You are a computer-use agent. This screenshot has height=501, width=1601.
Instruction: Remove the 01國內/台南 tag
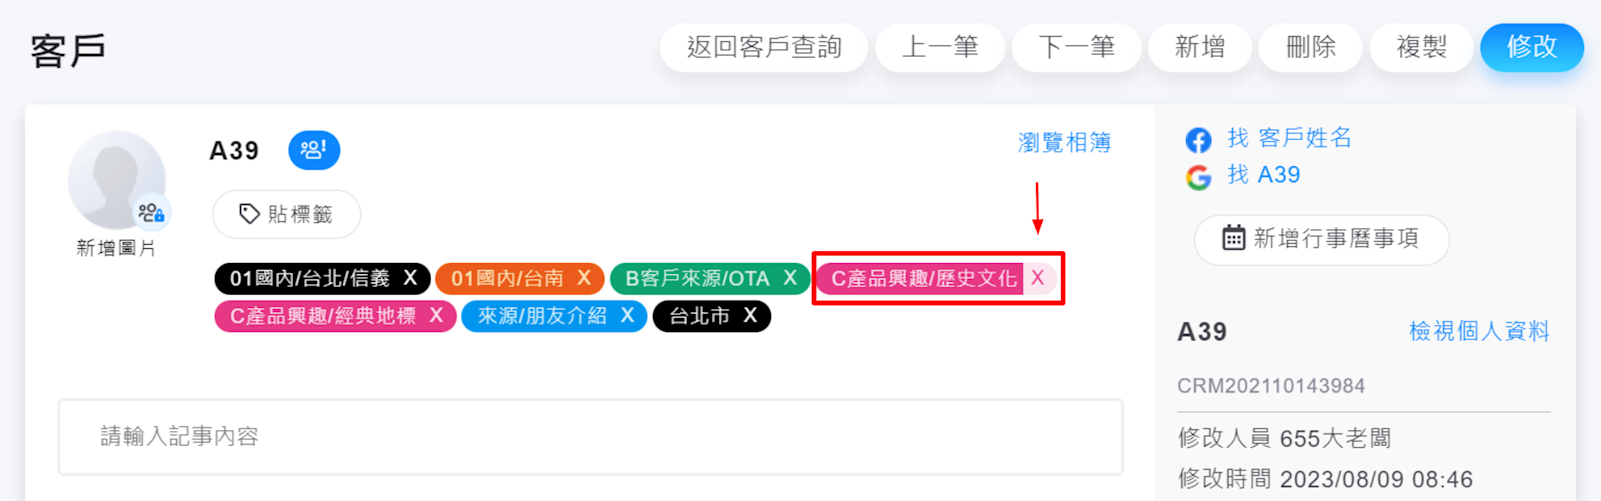tap(584, 278)
